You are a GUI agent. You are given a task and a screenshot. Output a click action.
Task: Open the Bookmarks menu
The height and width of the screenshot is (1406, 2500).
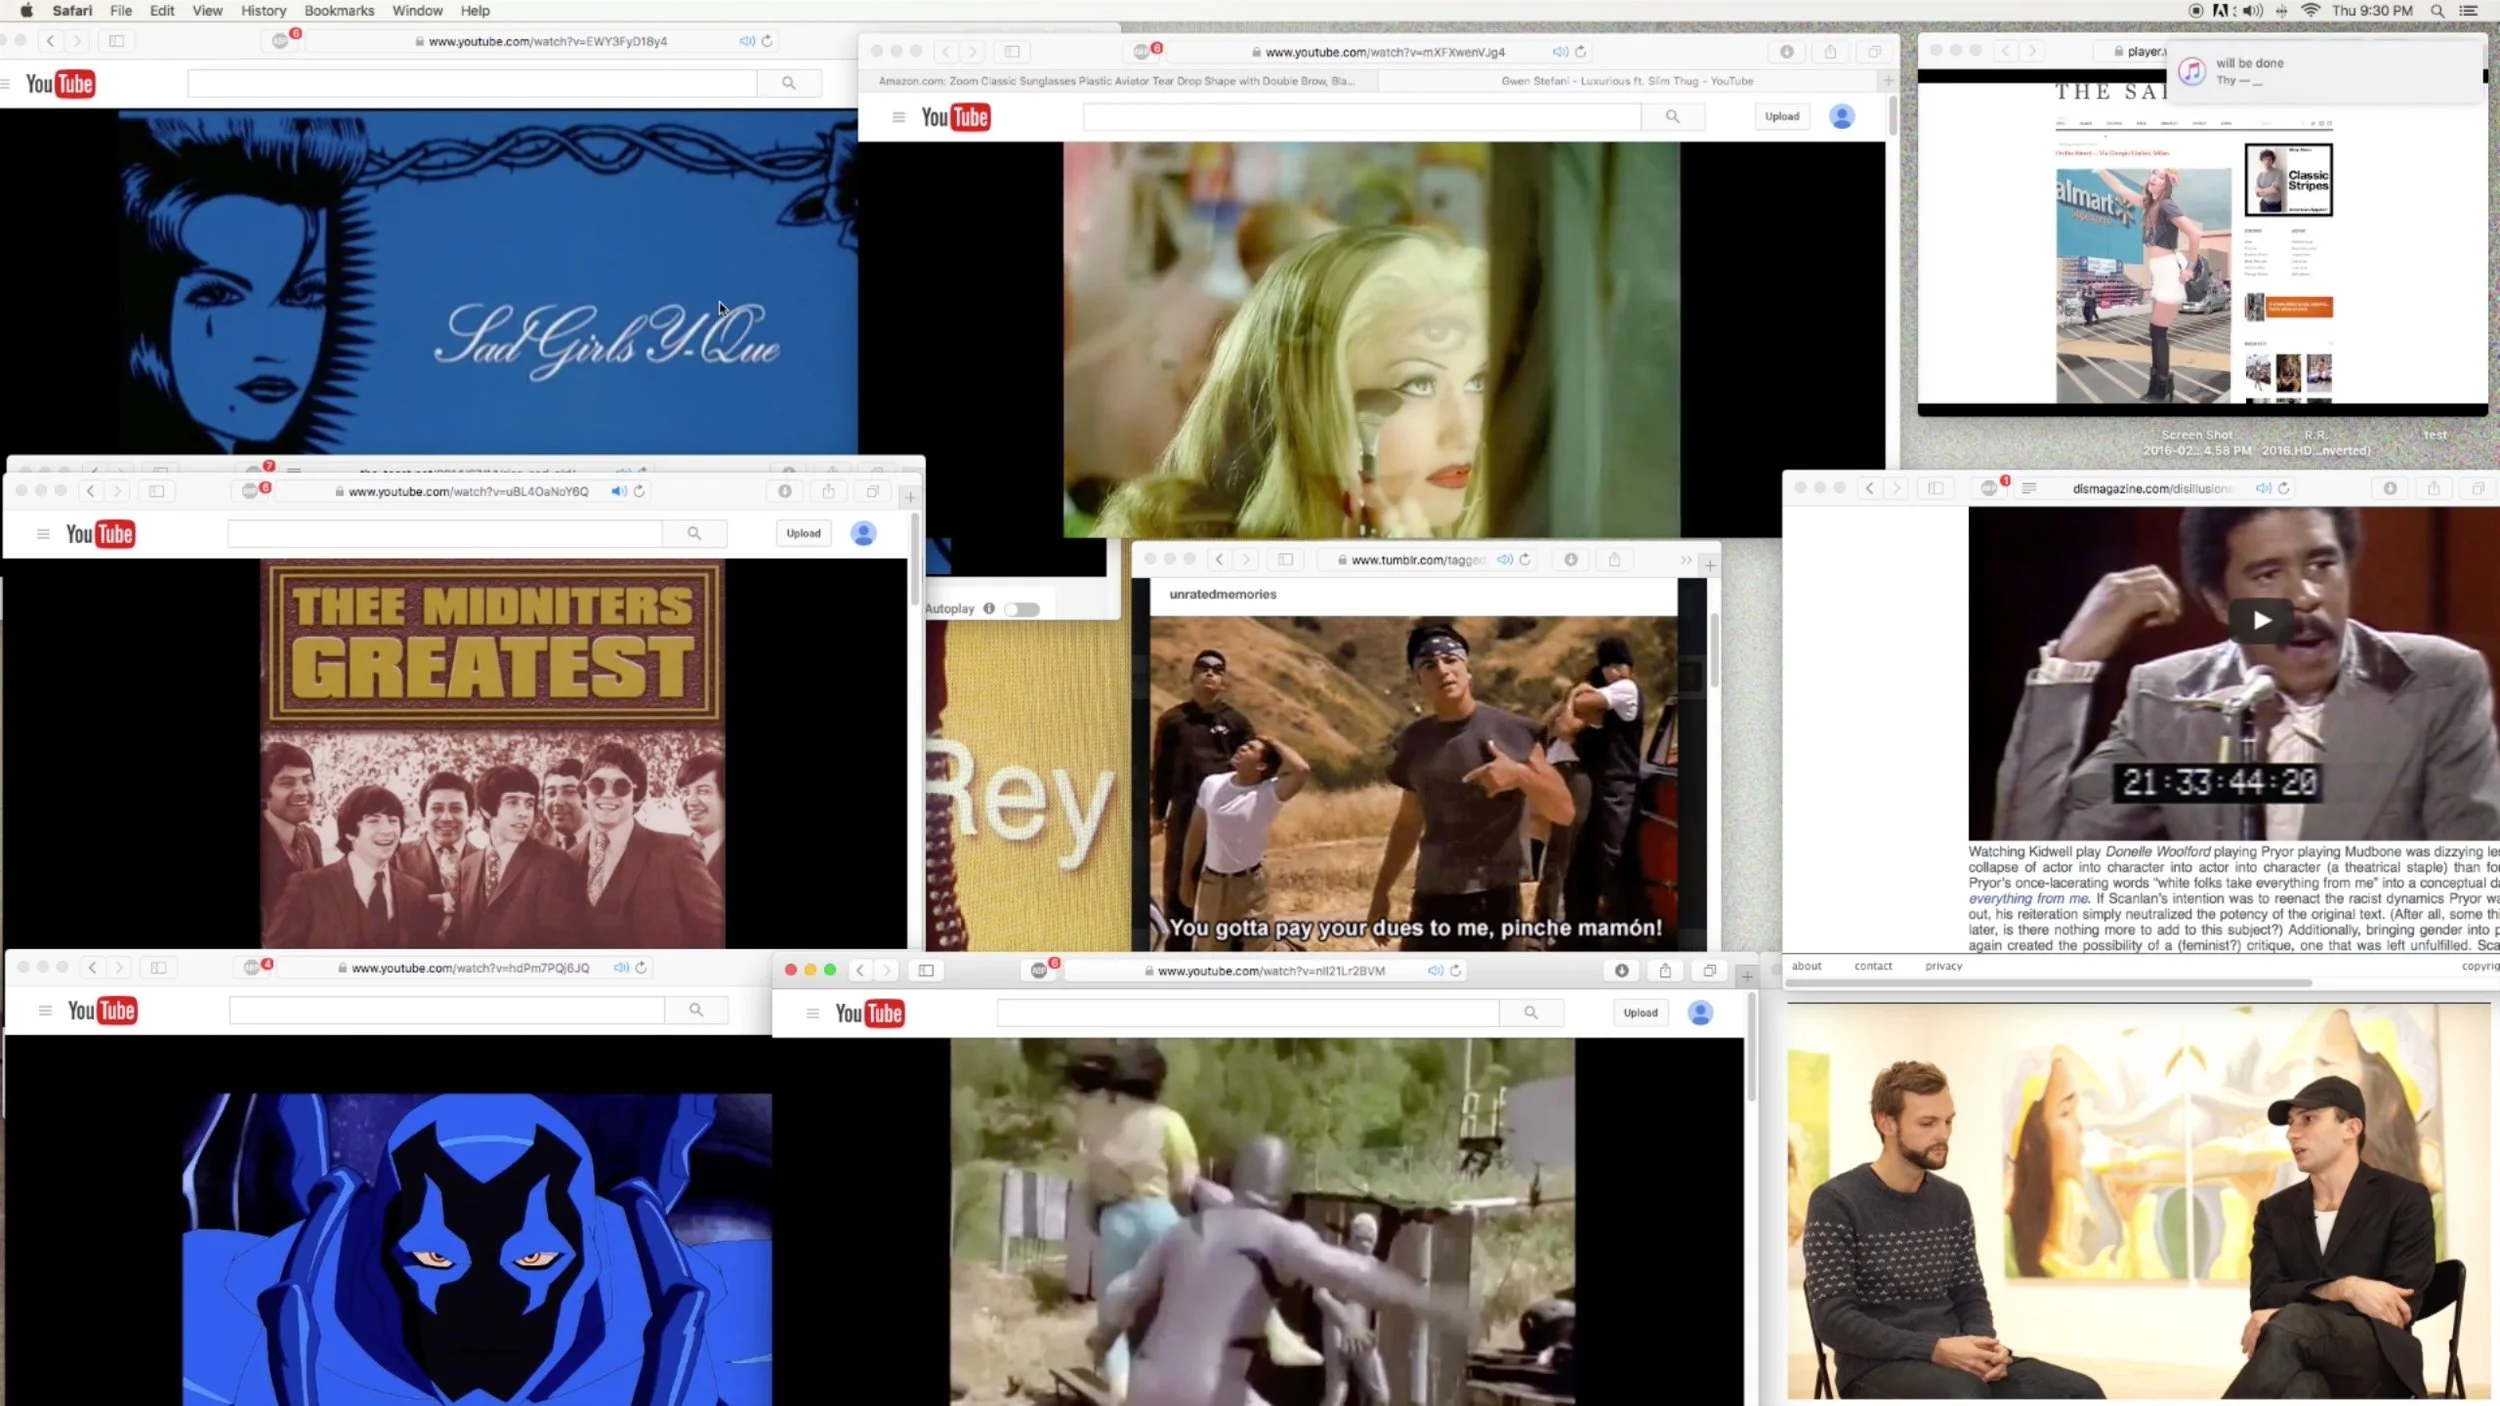tap(339, 11)
